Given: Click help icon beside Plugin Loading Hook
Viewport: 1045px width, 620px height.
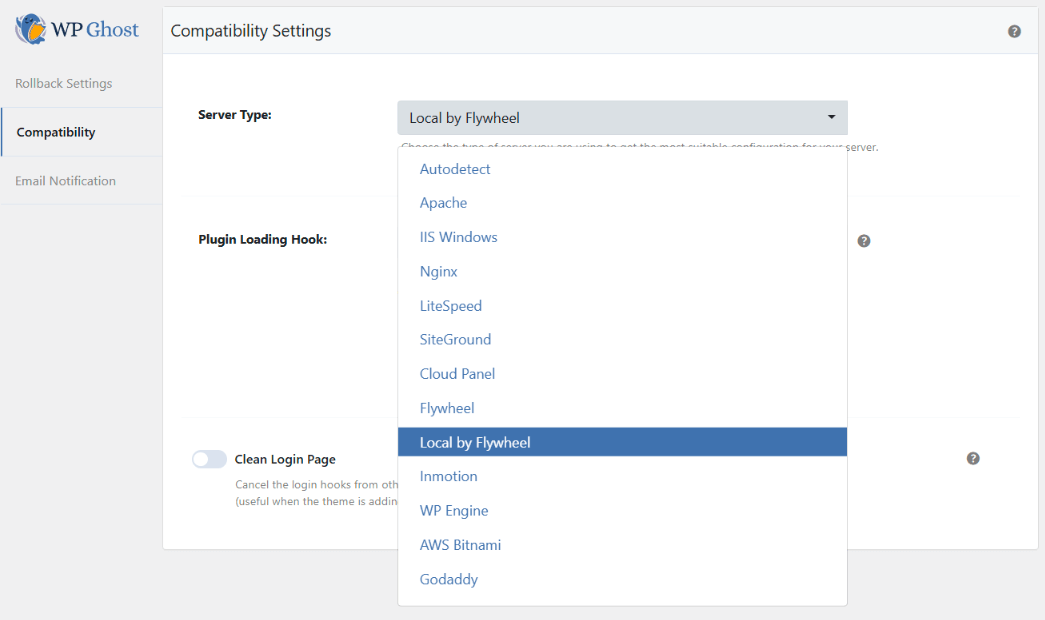Looking at the screenshot, I should pos(864,241).
